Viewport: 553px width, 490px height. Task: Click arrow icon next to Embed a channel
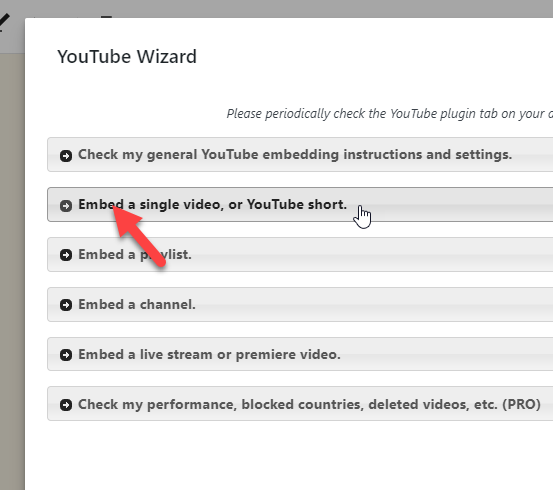[66, 305]
